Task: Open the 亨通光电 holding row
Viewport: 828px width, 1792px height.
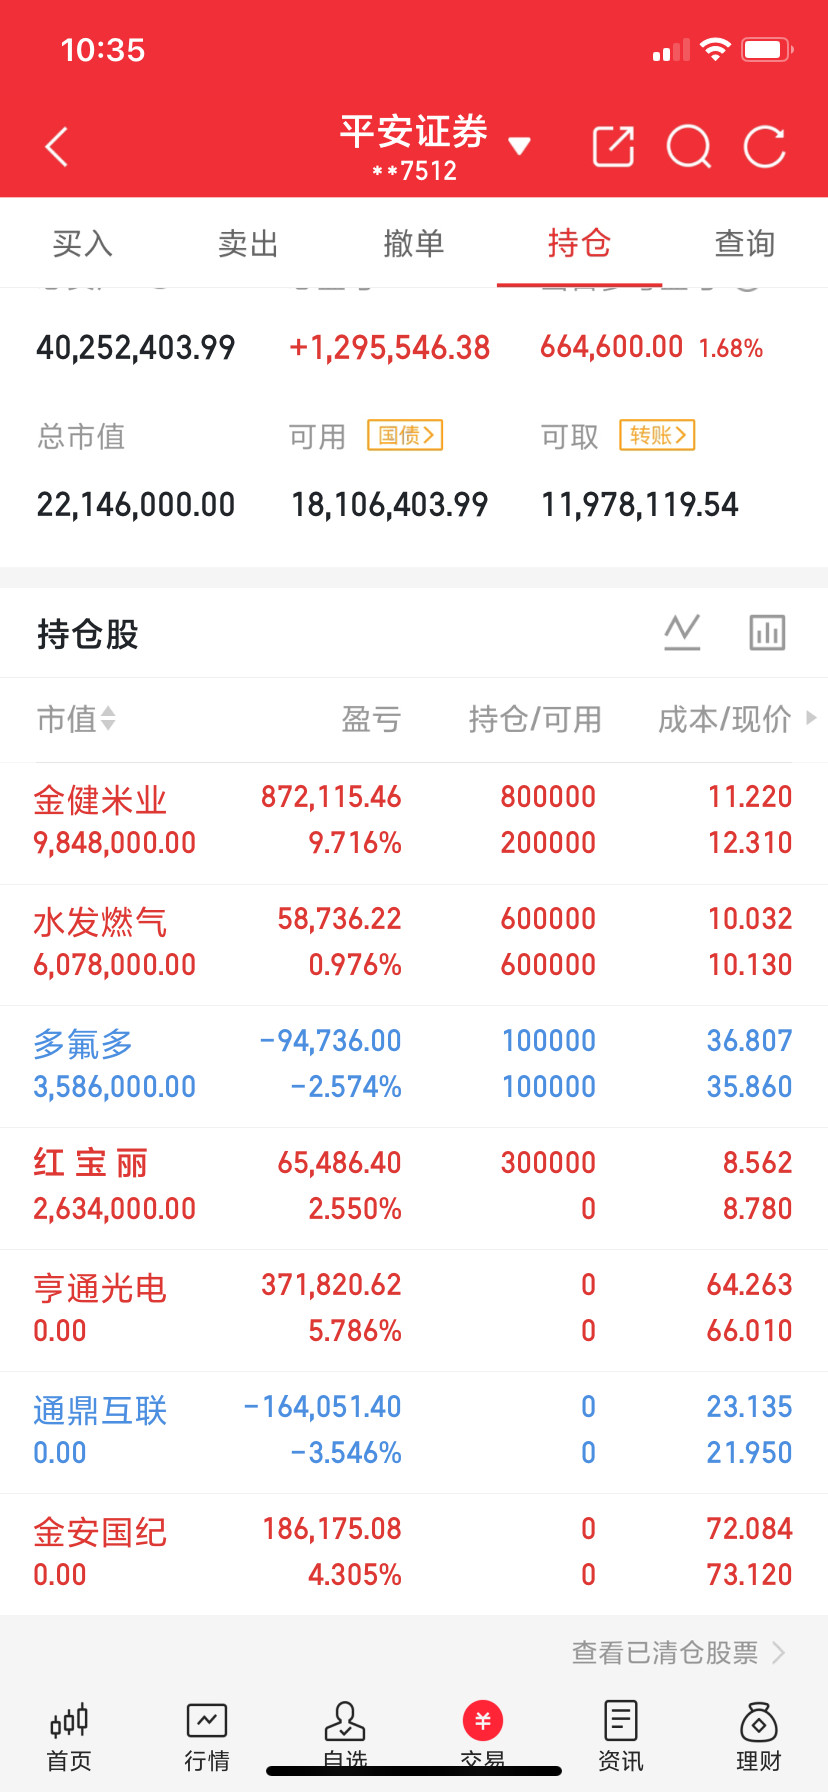Action: coord(414,1310)
